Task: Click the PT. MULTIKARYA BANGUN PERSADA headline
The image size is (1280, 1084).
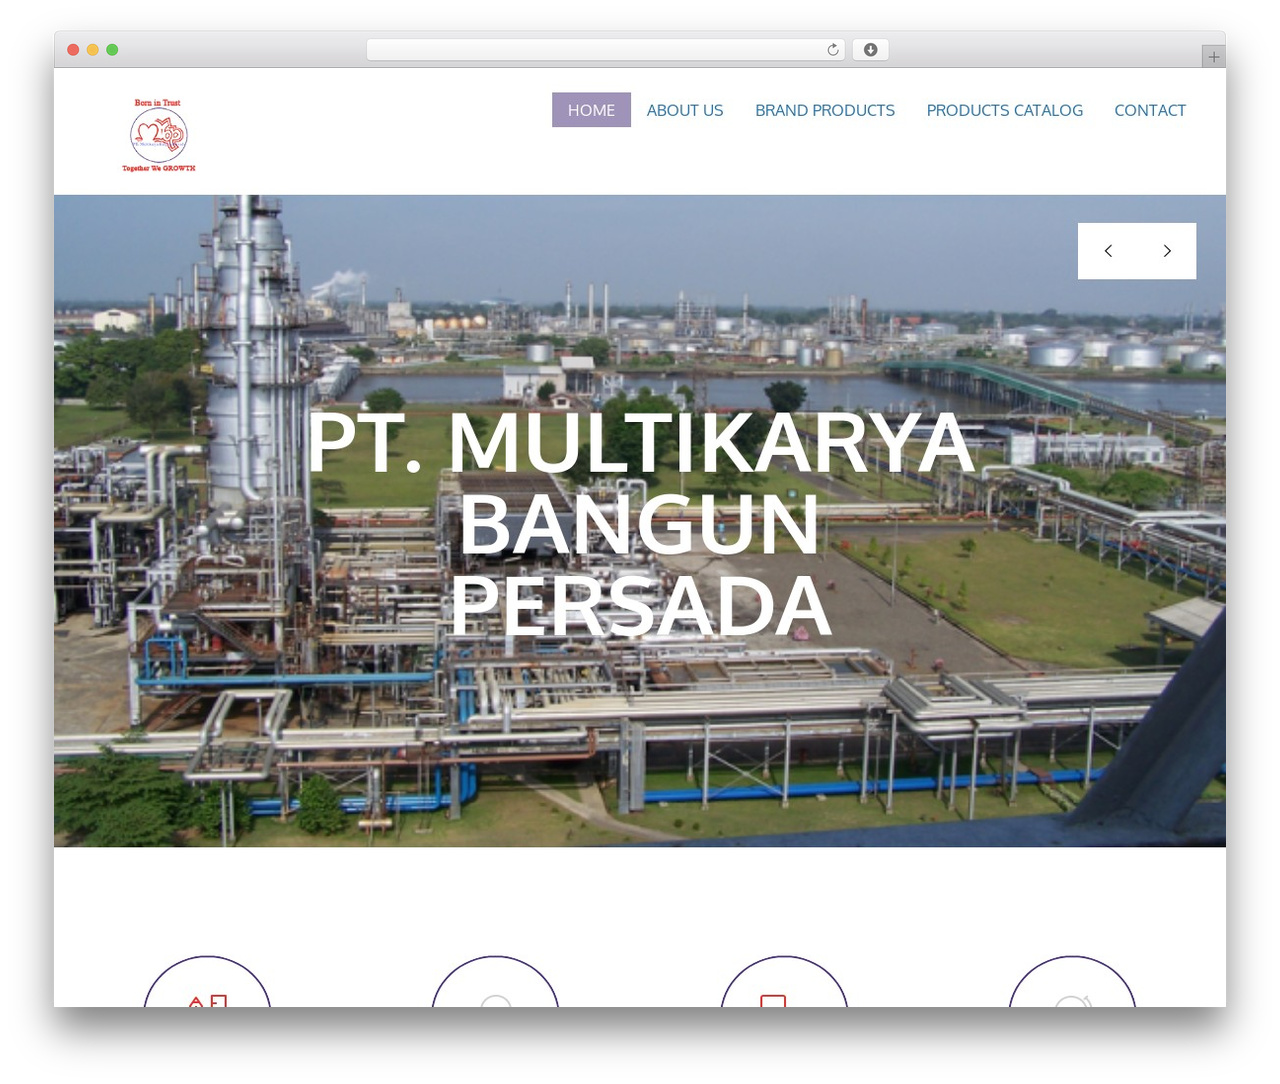Action: [x=640, y=524]
